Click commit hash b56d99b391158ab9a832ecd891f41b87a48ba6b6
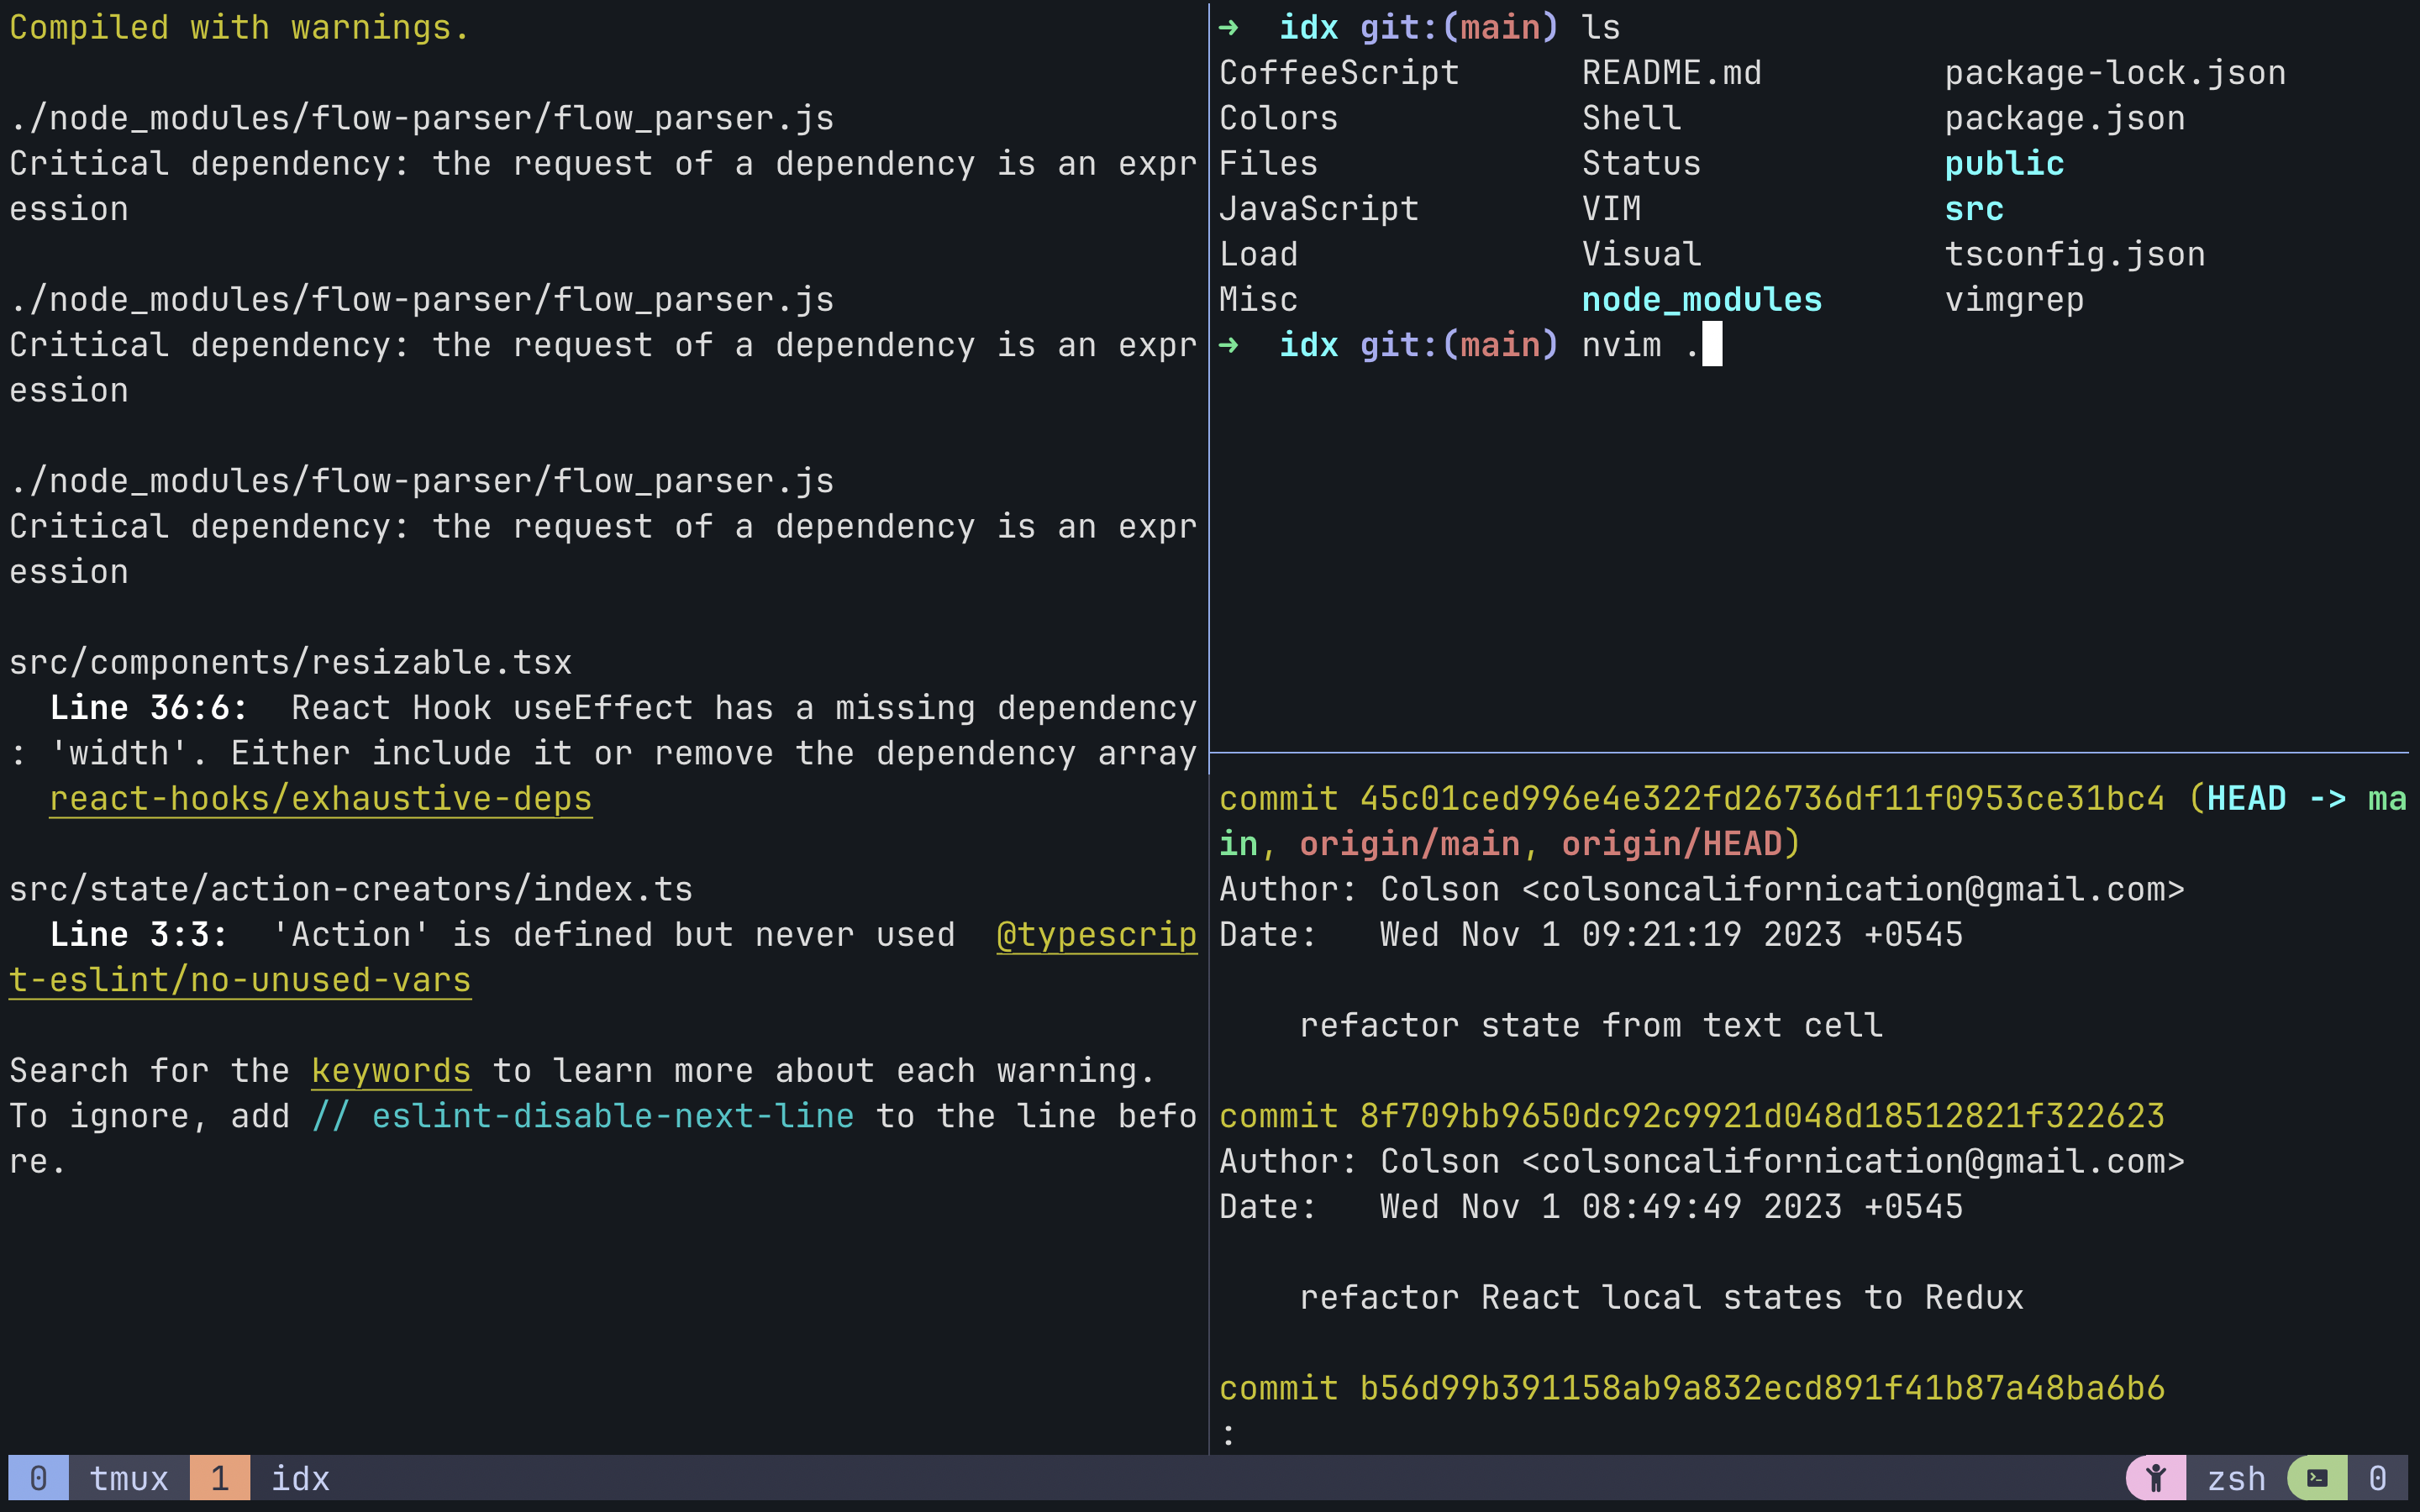This screenshot has height=1512, width=2420. coord(1762,1388)
